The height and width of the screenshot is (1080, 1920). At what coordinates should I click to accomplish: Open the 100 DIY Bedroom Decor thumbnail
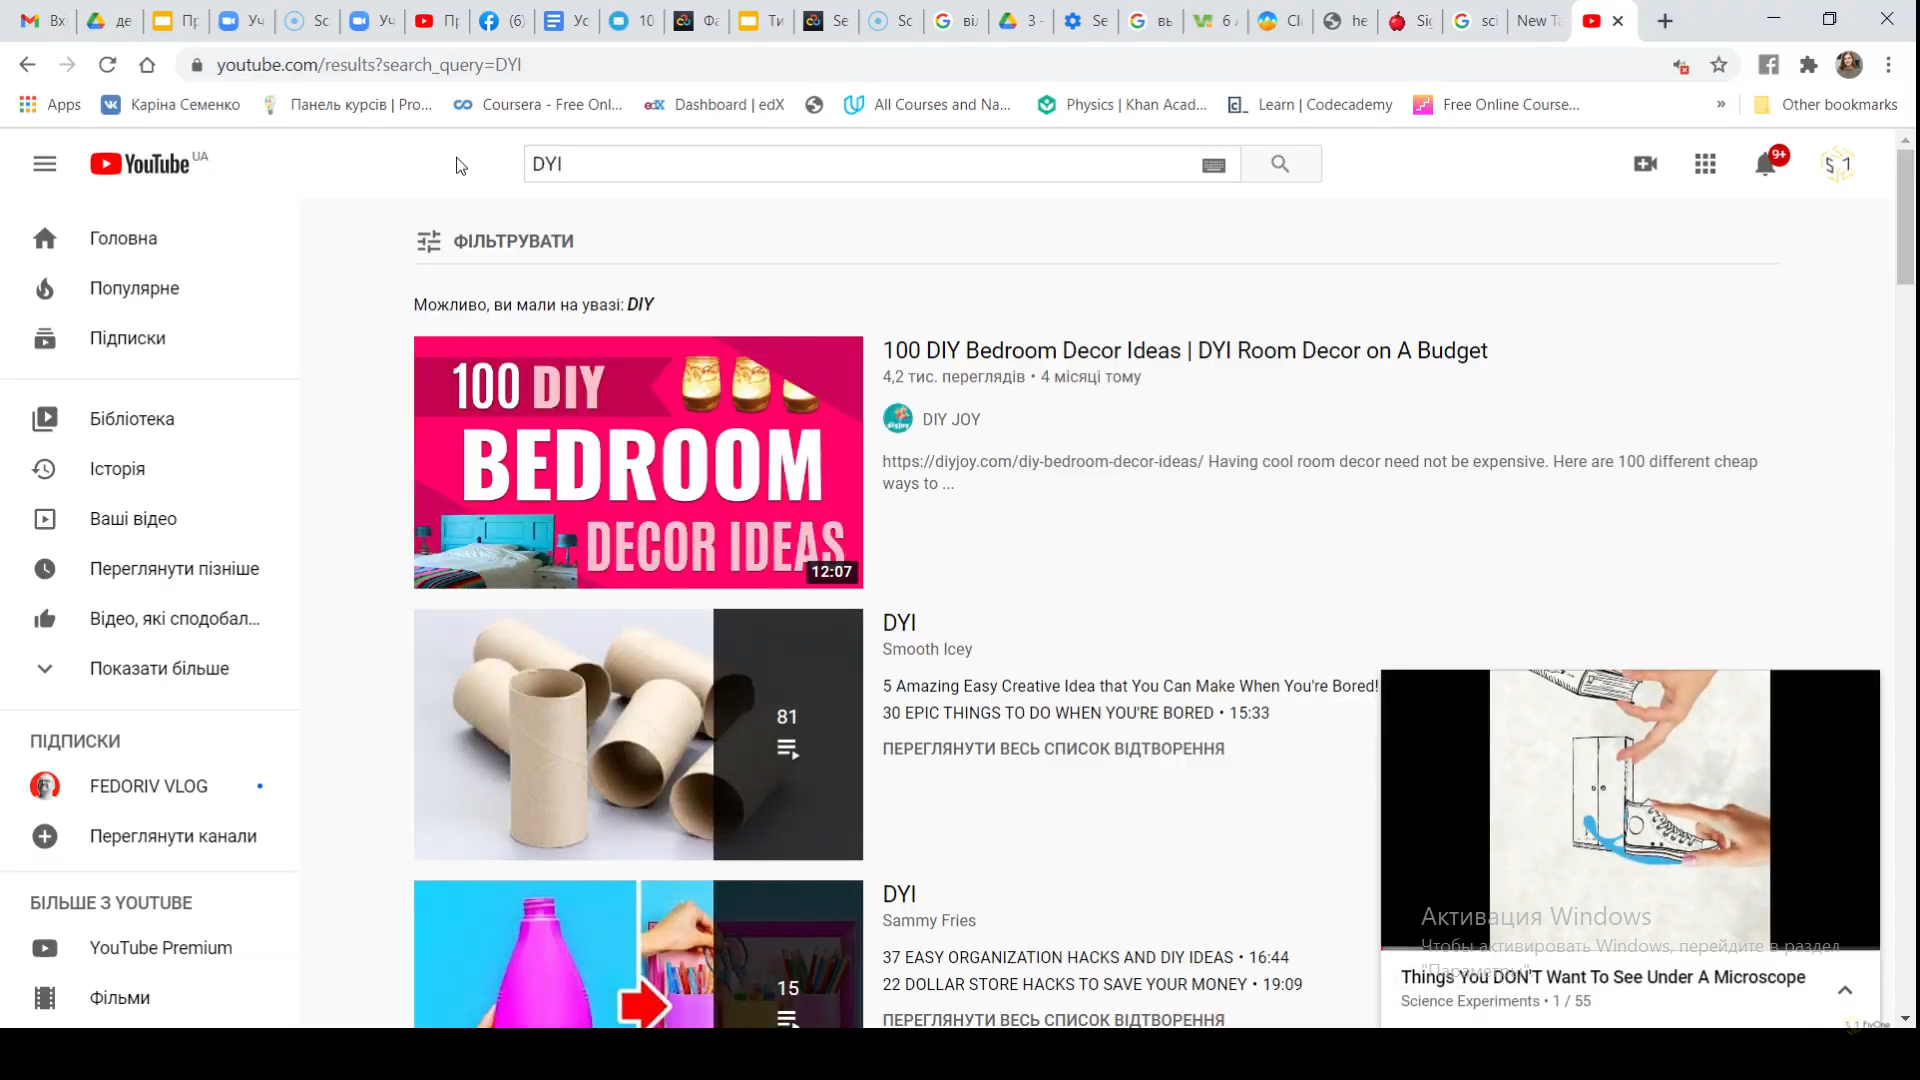pos(638,462)
